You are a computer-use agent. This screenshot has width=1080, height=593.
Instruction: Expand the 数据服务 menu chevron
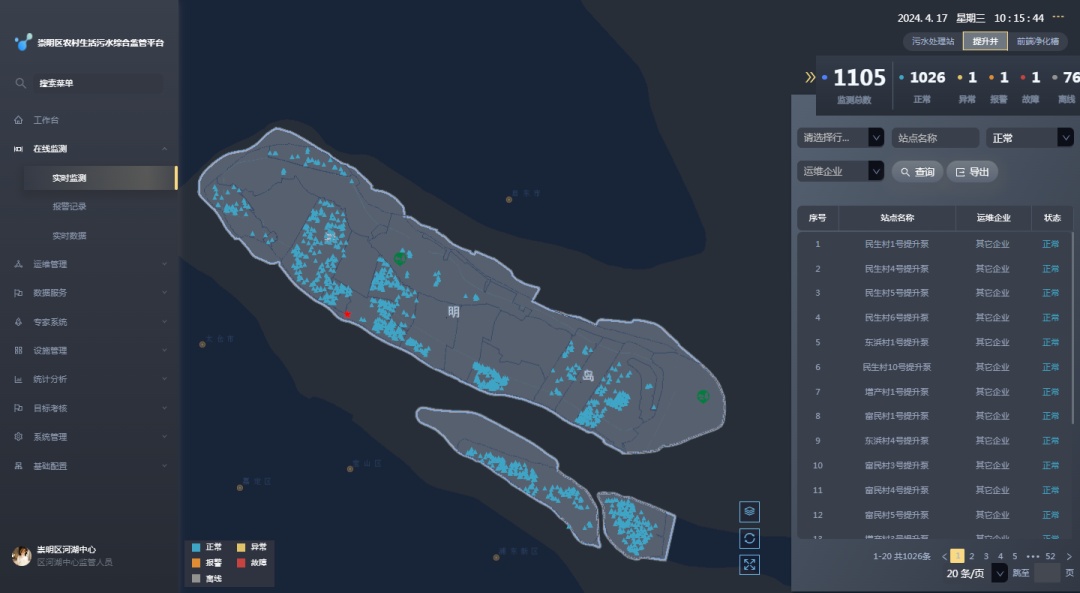point(165,293)
